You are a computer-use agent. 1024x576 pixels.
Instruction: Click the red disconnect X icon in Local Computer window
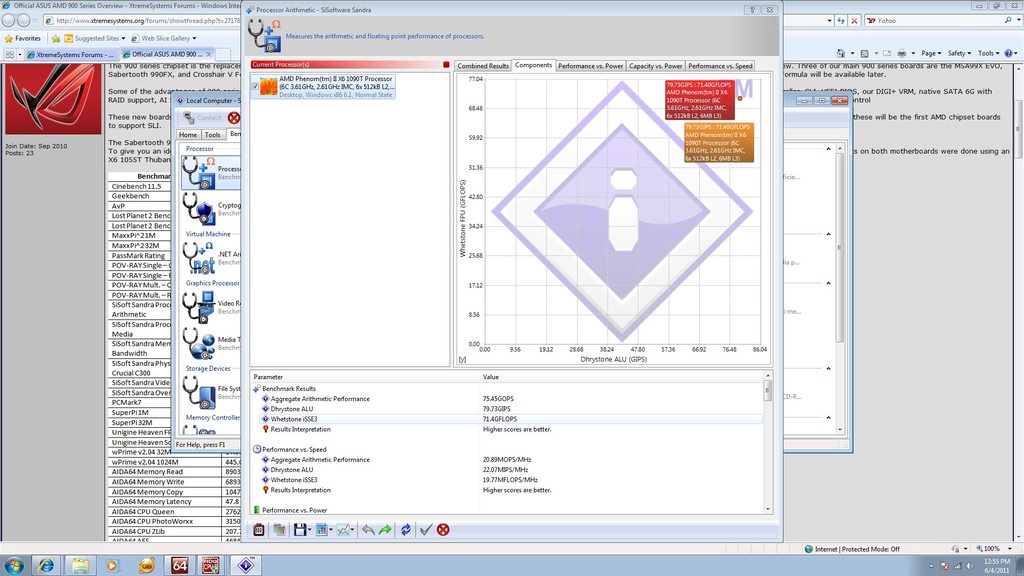[234, 118]
